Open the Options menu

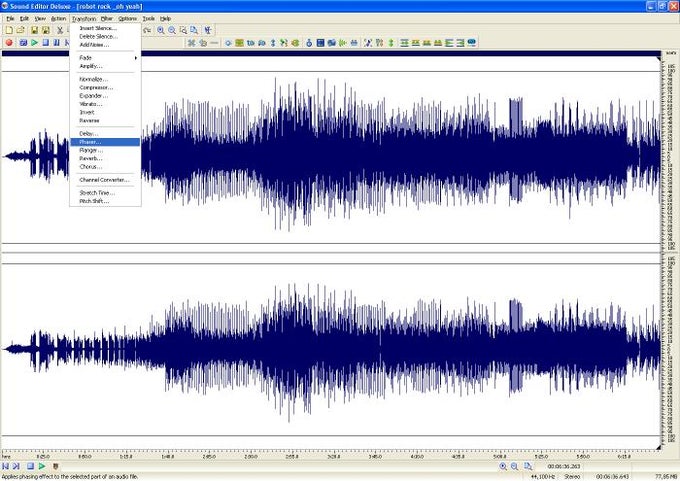point(128,19)
